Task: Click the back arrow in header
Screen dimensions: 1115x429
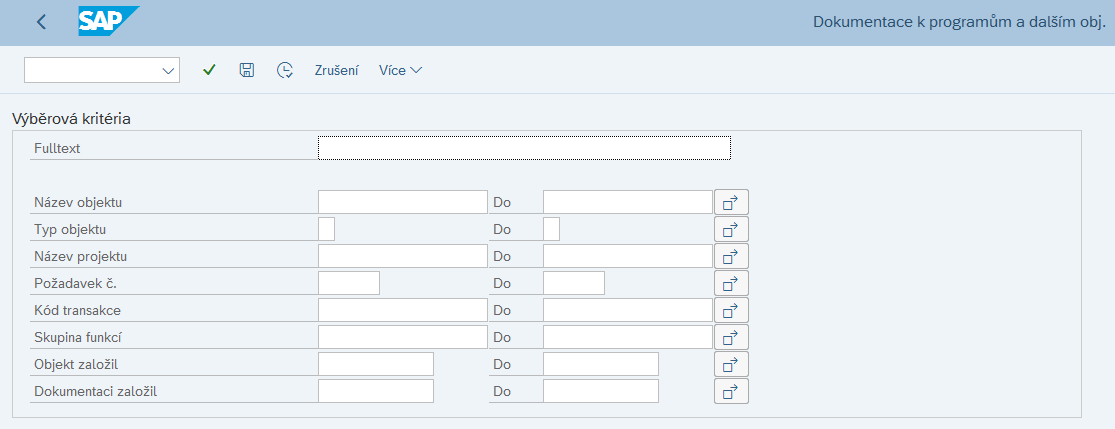Action: pyautogui.click(x=41, y=22)
